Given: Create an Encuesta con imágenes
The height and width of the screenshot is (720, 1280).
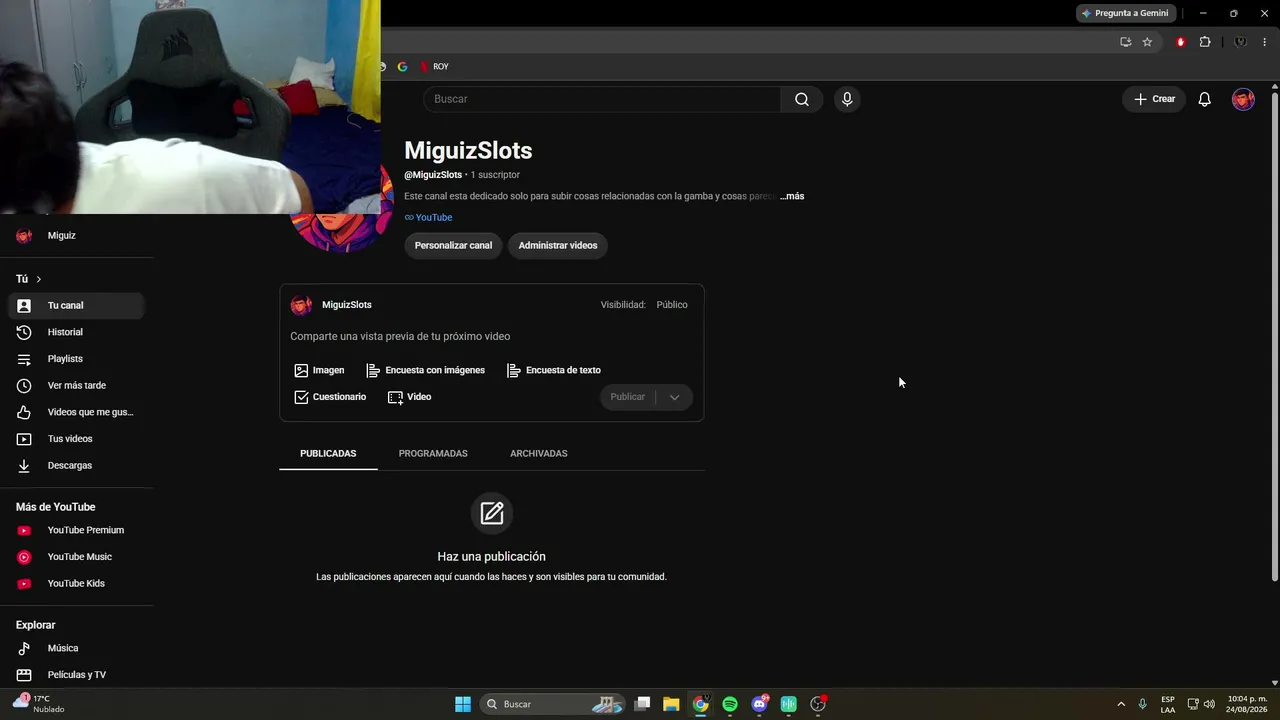Looking at the screenshot, I should pyautogui.click(x=426, y=370).
